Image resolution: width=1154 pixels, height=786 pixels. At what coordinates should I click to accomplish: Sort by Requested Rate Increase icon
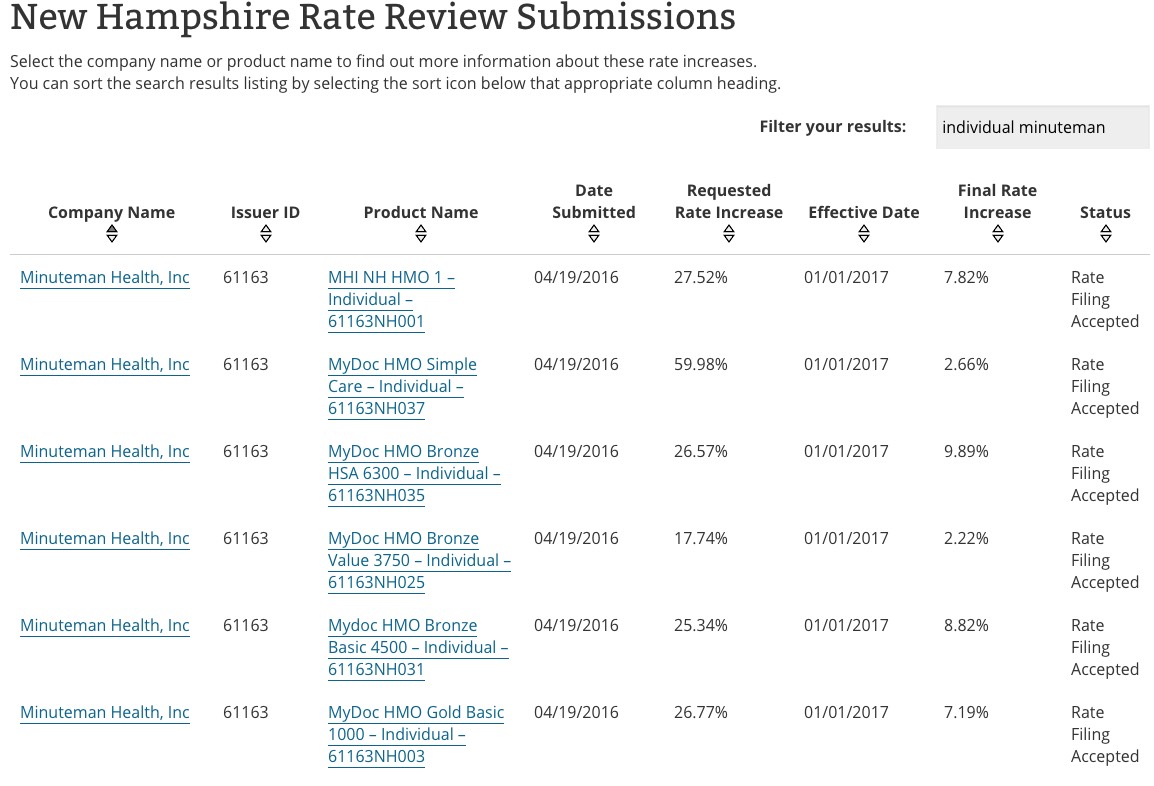click(x=729, y=234)
